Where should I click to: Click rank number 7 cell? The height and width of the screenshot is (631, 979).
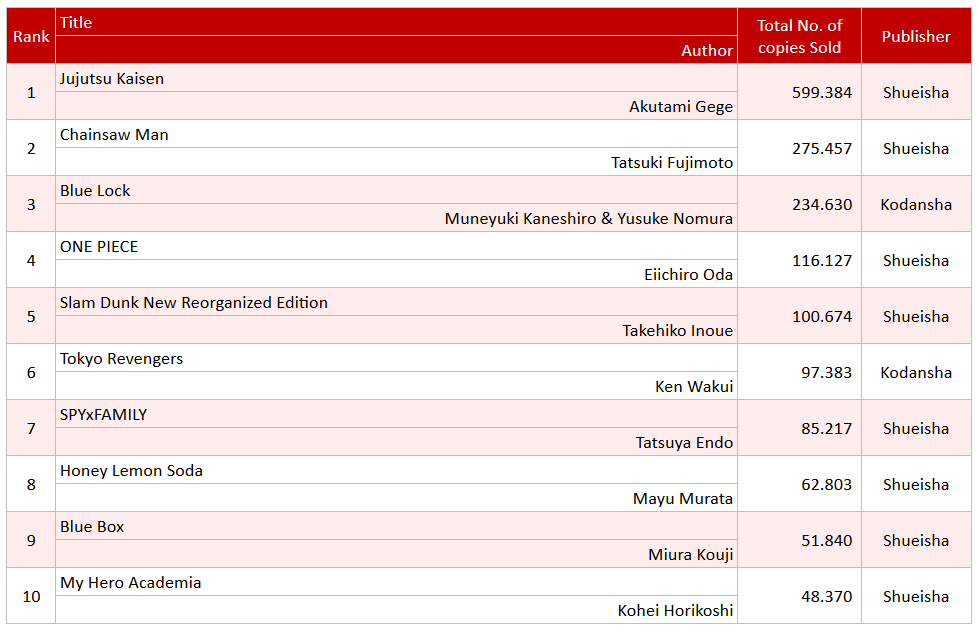31,429
